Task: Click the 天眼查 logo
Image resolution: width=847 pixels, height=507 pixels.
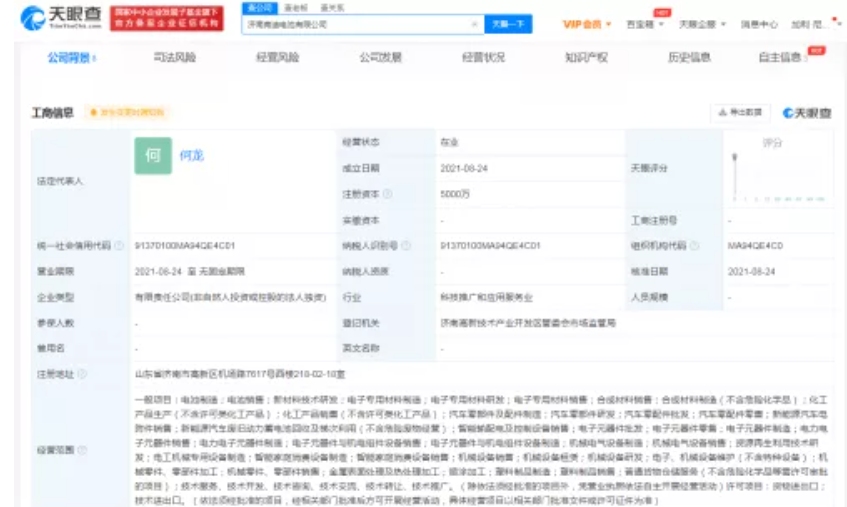Action: pyautogui.click(x=60, y=18)
